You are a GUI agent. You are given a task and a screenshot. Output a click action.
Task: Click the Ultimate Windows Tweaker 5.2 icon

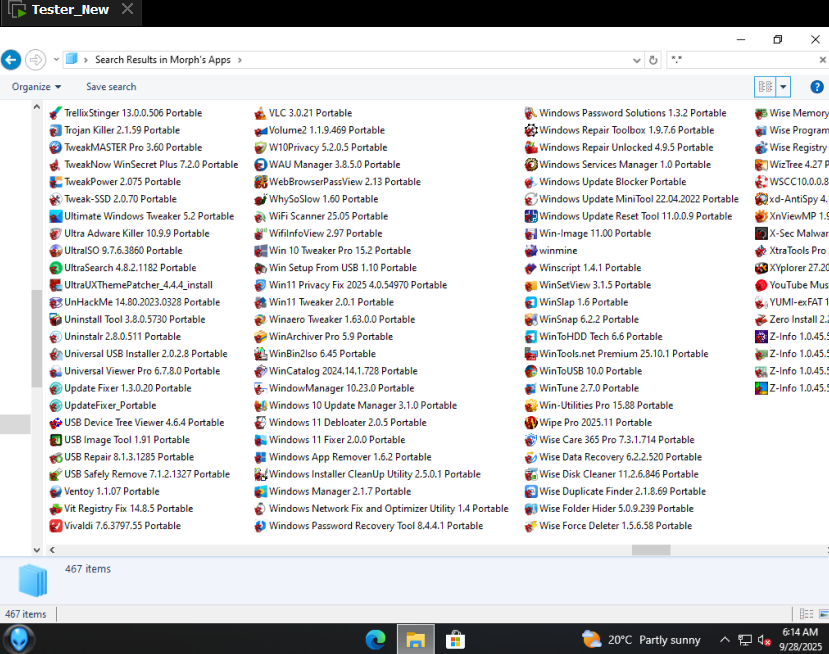coord(56,216)
